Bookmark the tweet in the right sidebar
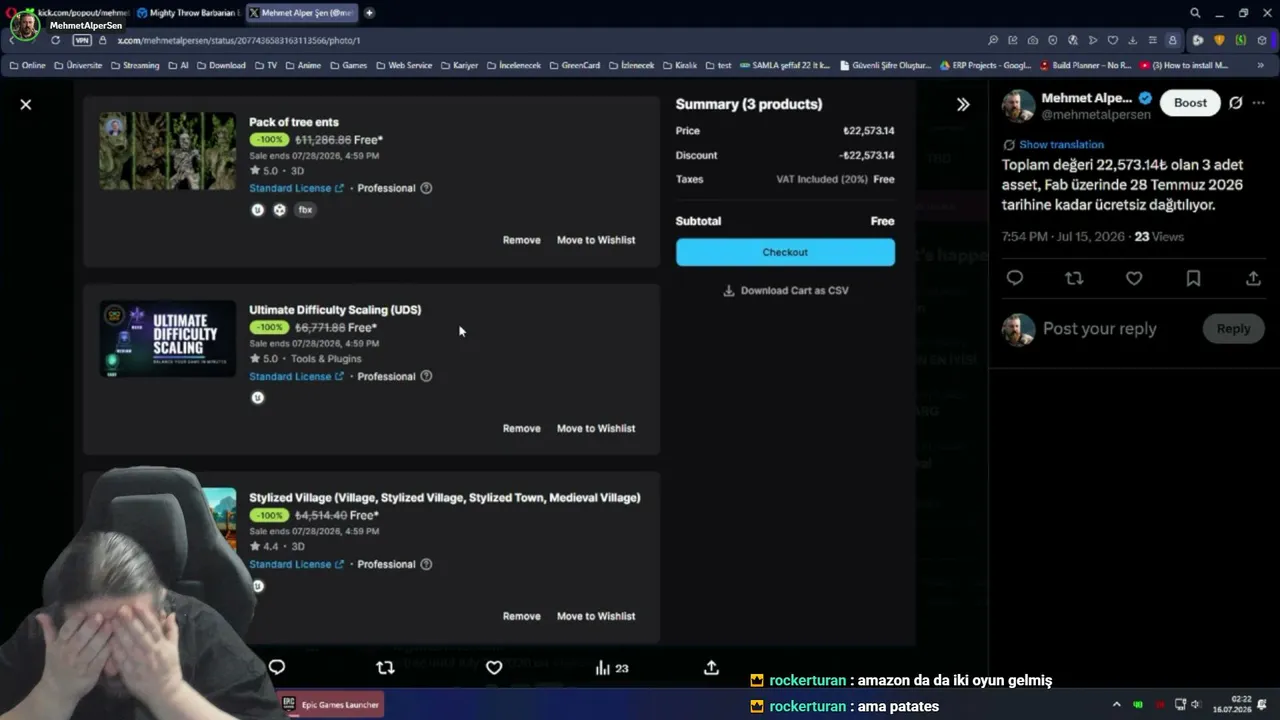The width and height of the screenshot is (1280, 720). pos(1193,278)
